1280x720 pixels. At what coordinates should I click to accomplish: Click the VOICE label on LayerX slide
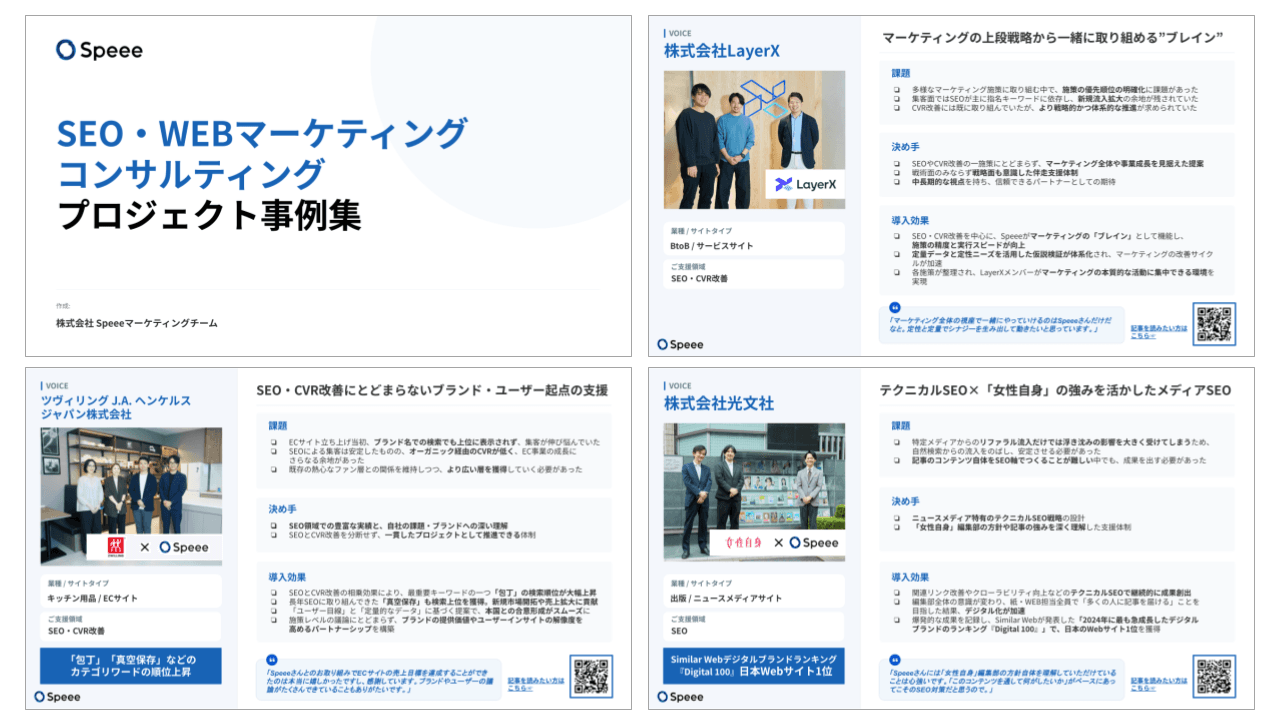(679, 33)
